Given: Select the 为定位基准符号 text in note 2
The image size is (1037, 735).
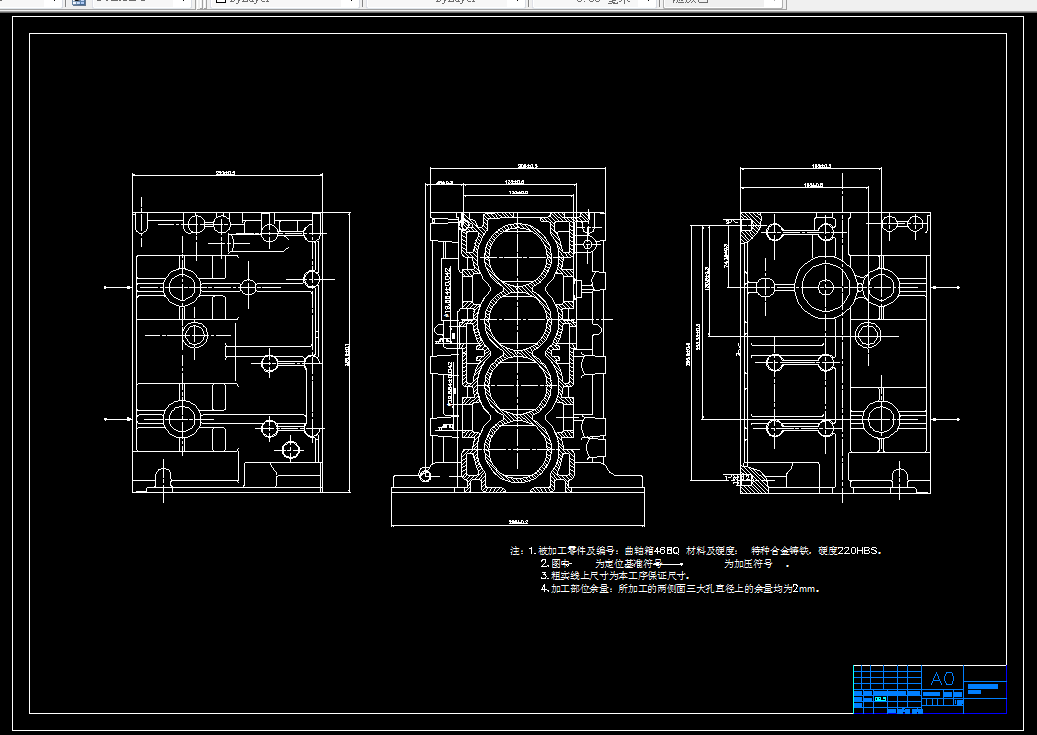Looking at the screenshot, I should (628, 564).
